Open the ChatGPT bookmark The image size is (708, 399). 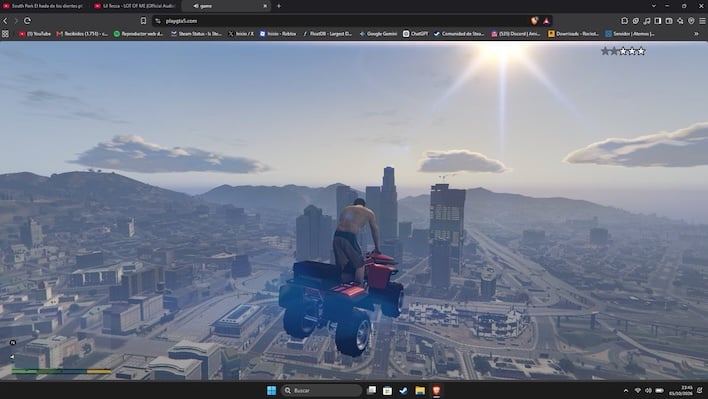[415, 34]
